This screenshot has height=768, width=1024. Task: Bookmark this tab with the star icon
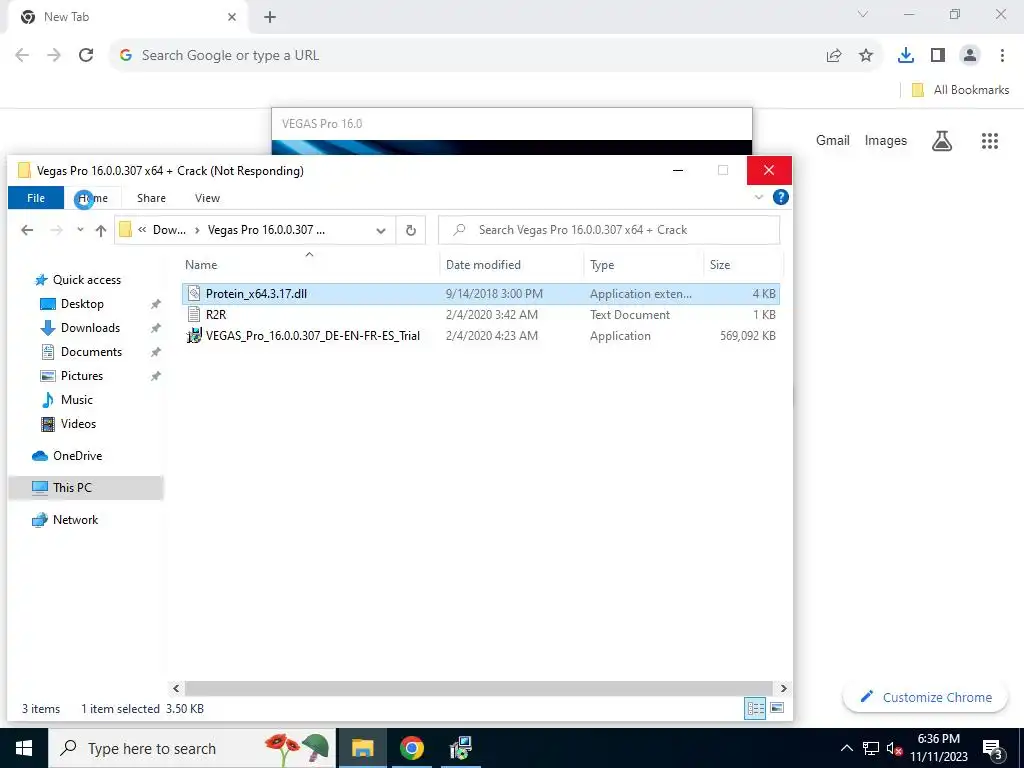[x=866, y=56]
